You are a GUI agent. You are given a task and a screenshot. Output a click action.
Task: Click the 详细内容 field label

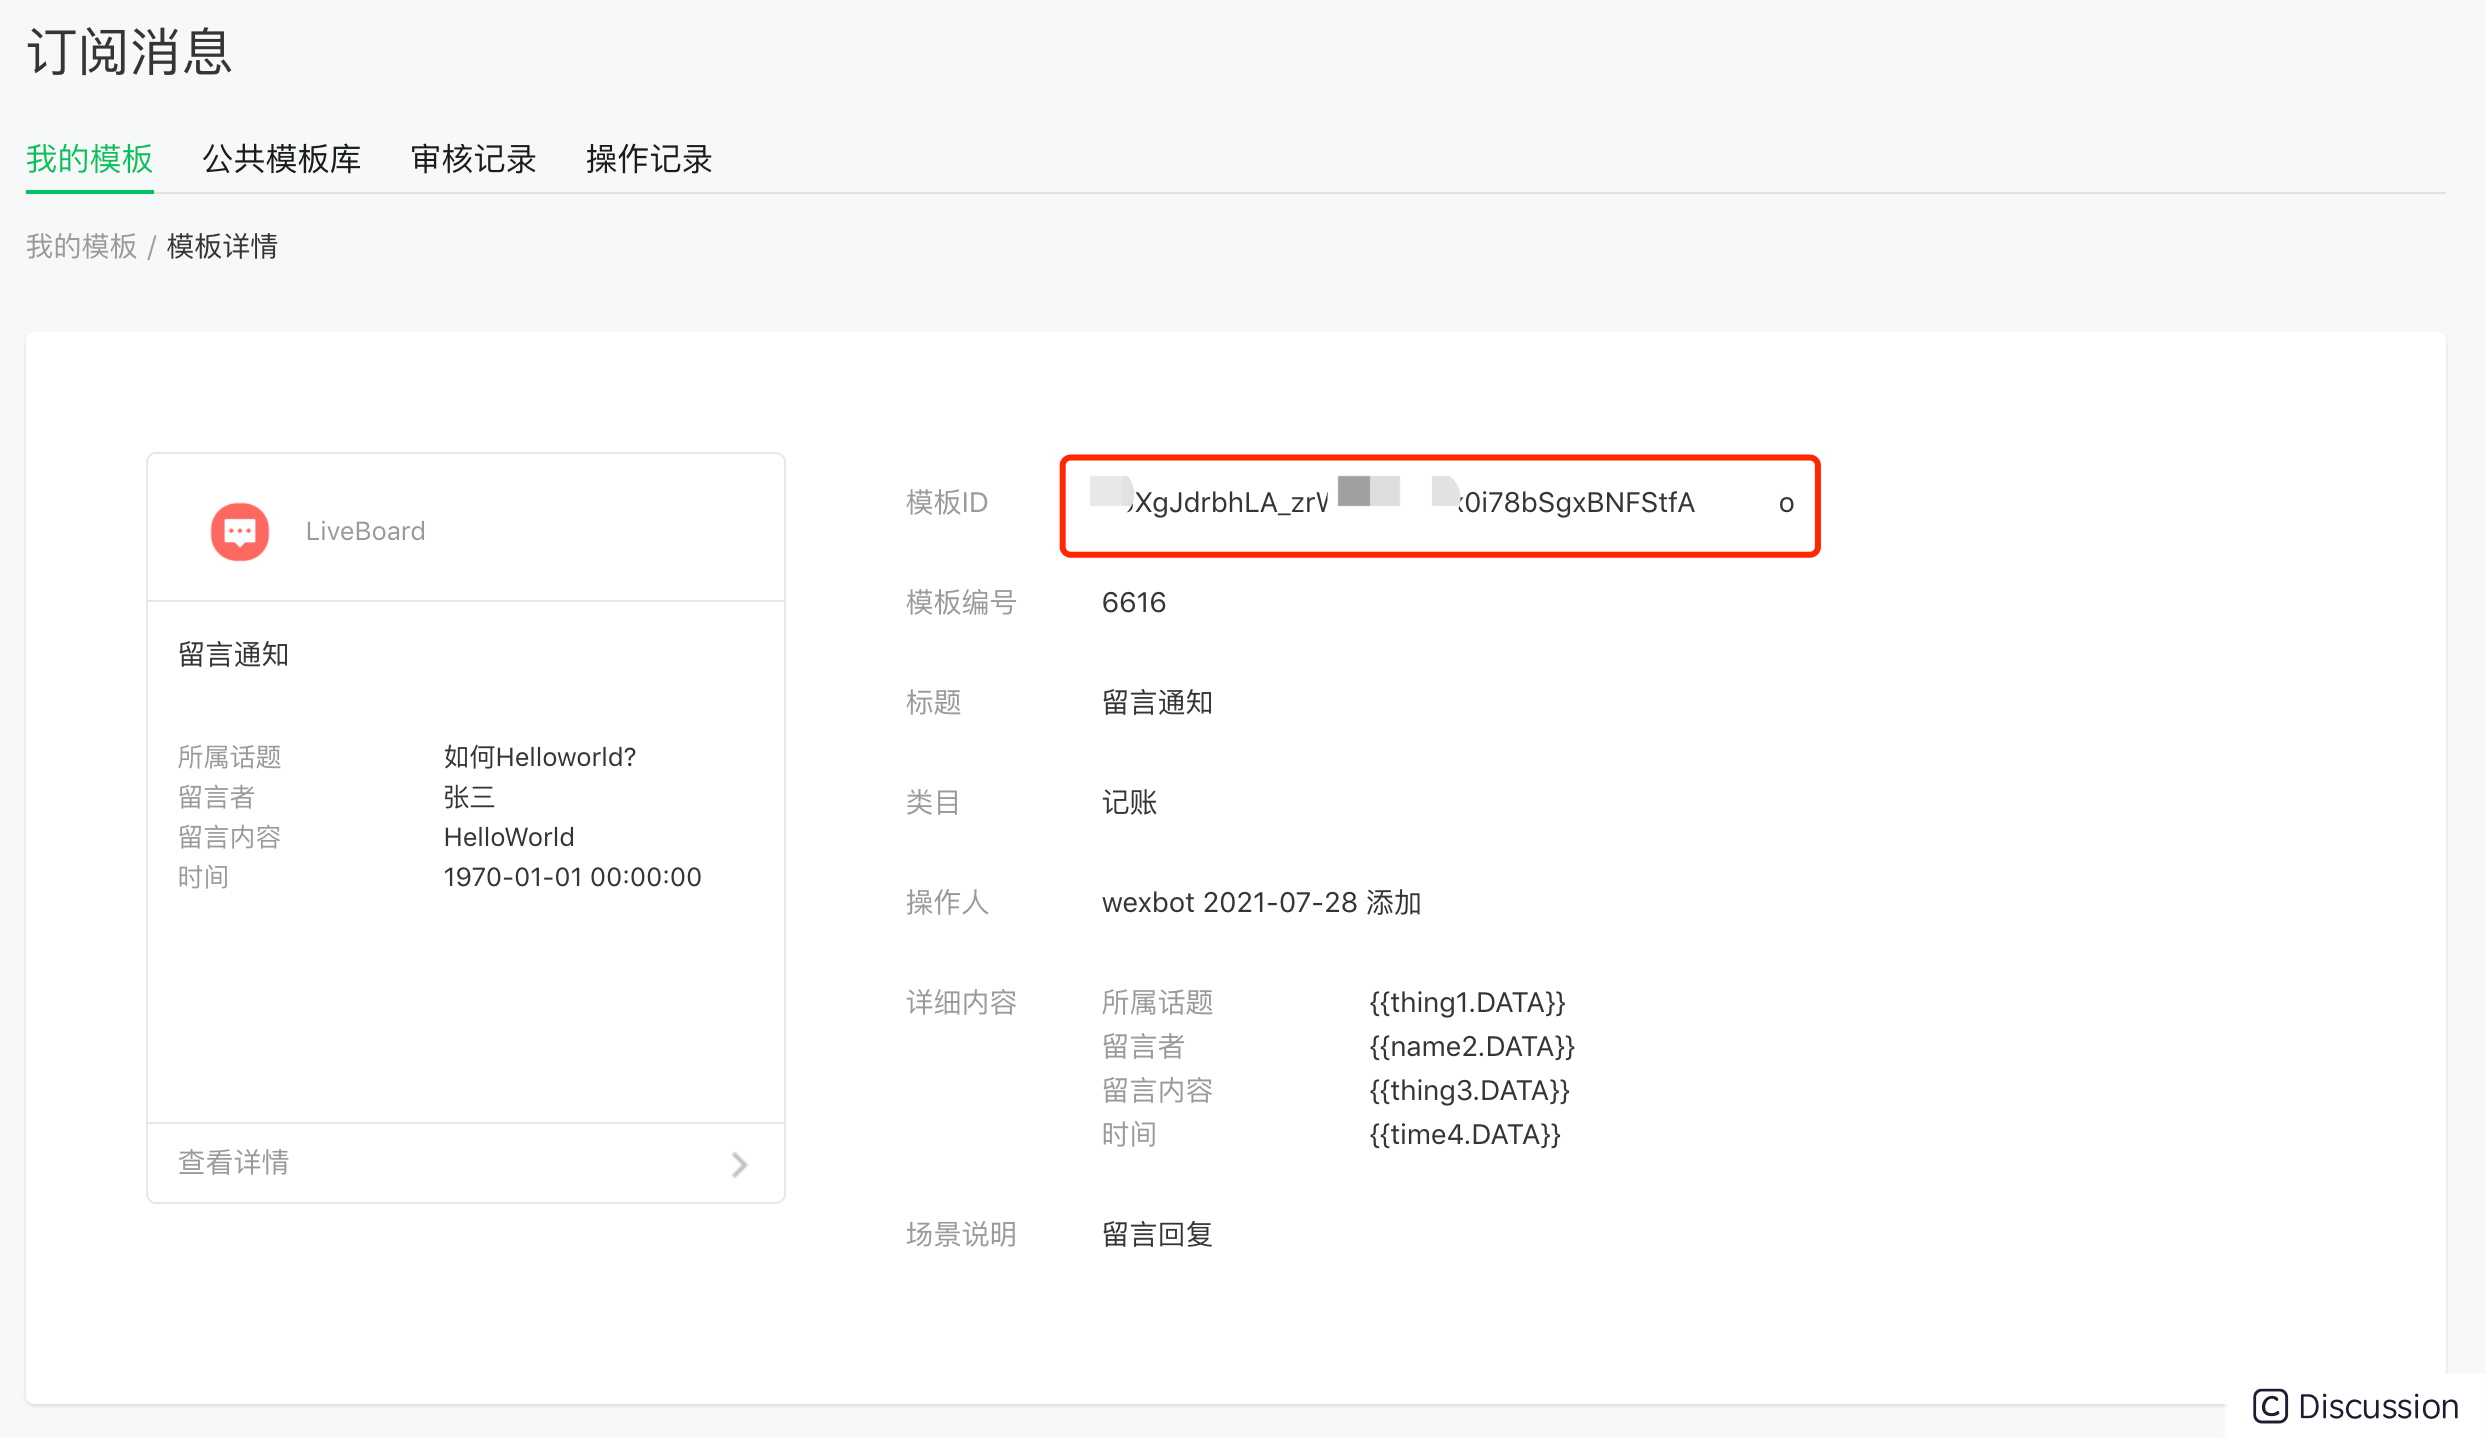click(960, 1002)
